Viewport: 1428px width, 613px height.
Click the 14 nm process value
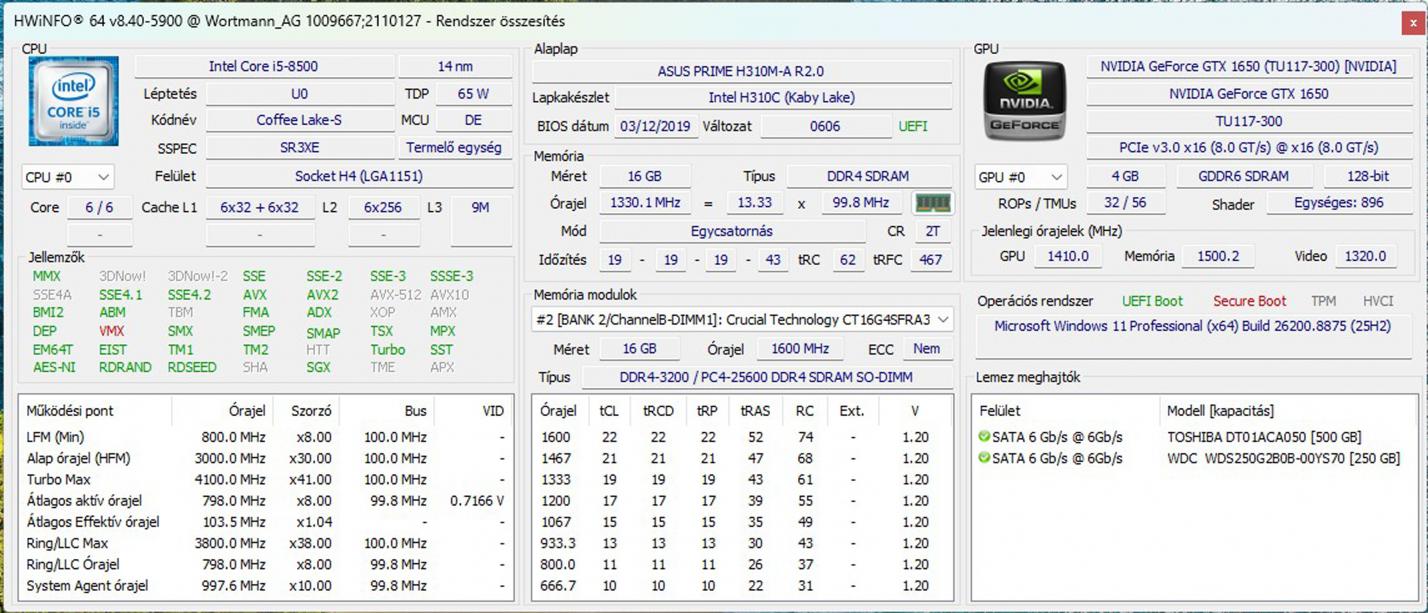point(455,67)
